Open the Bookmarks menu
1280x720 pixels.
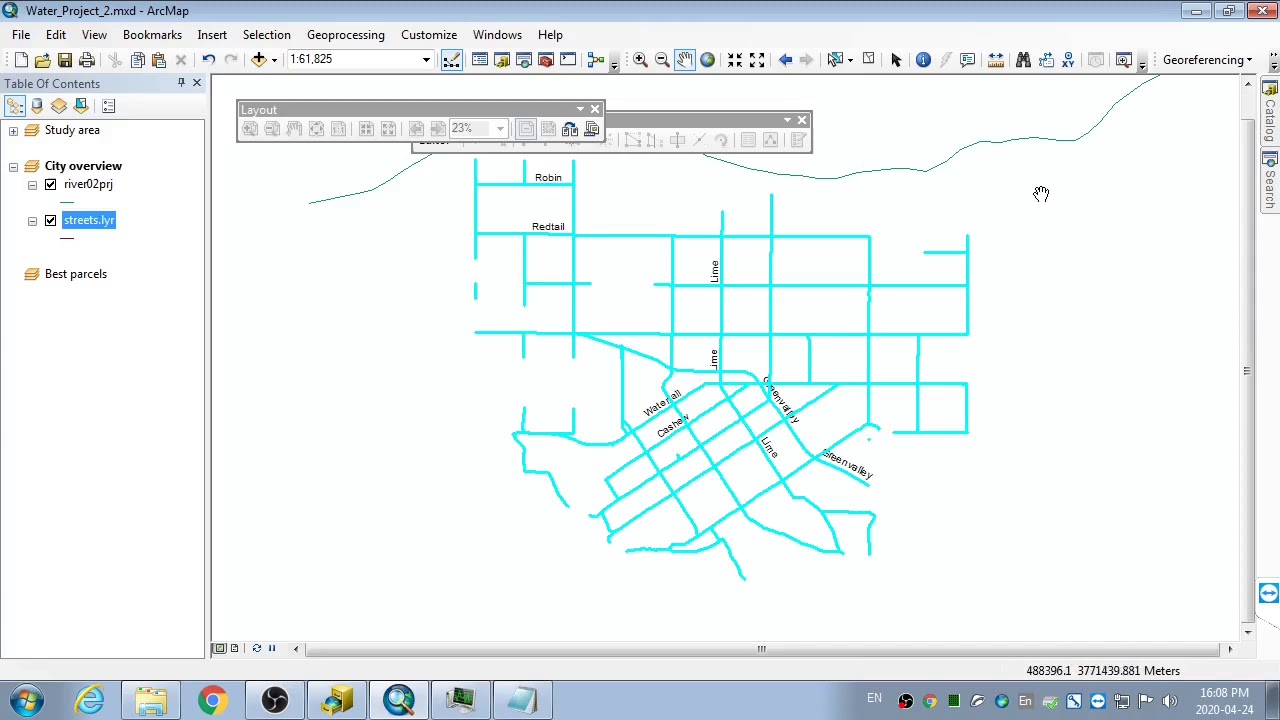click(x=152, y=35)
